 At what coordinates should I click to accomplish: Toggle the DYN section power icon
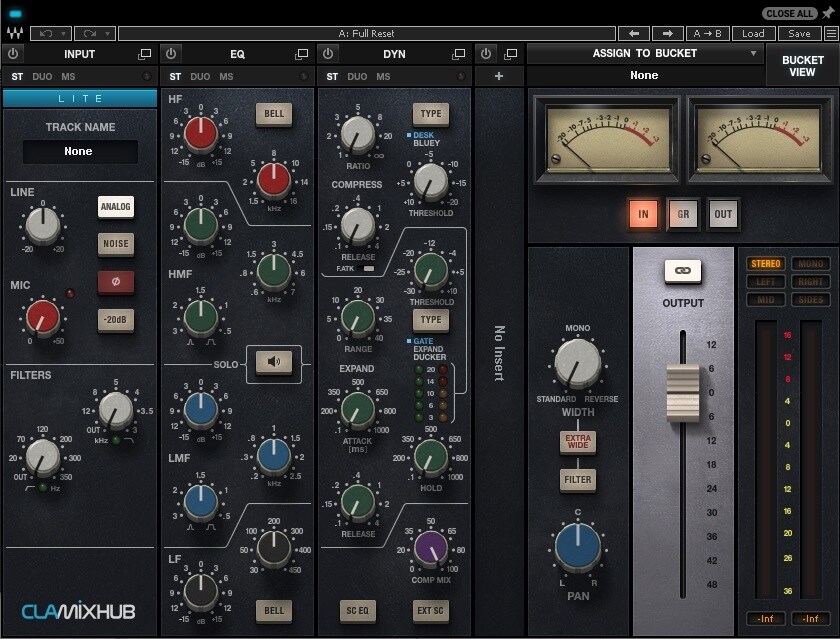coord(328,54)
